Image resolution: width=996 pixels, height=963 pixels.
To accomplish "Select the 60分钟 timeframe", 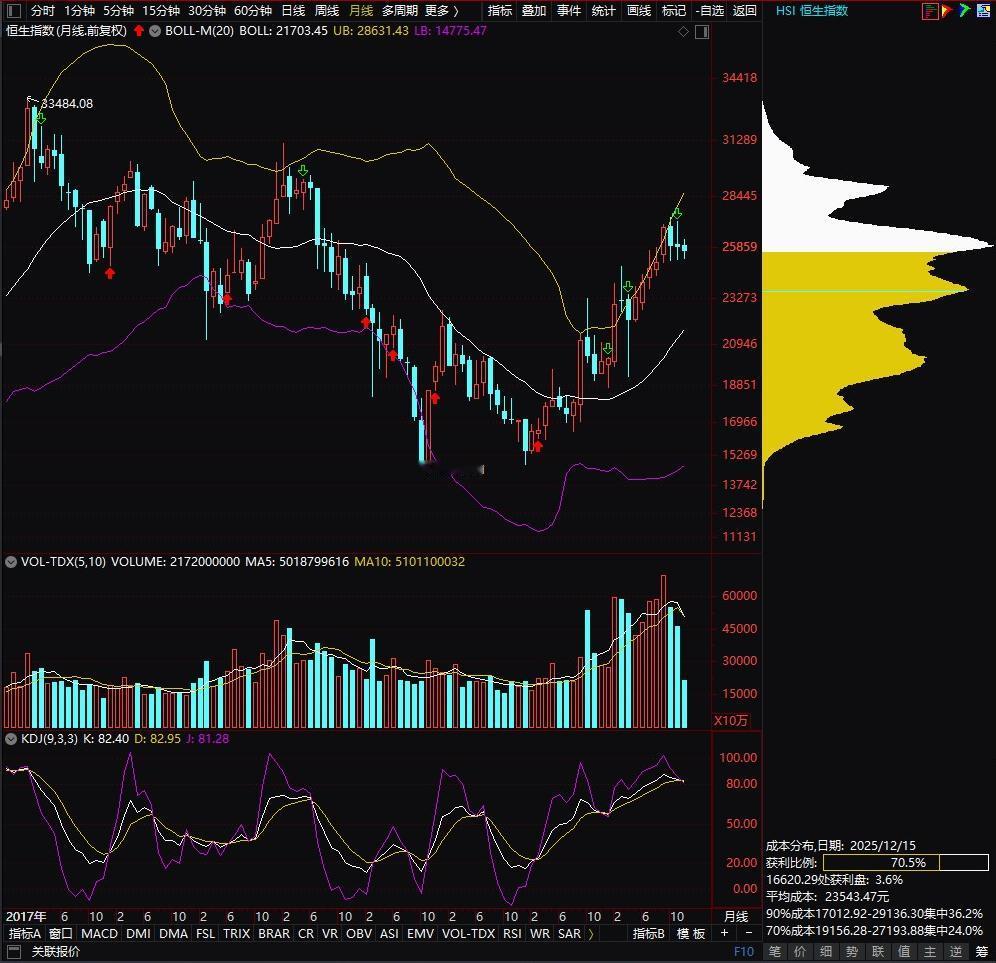I will (253, 11).
